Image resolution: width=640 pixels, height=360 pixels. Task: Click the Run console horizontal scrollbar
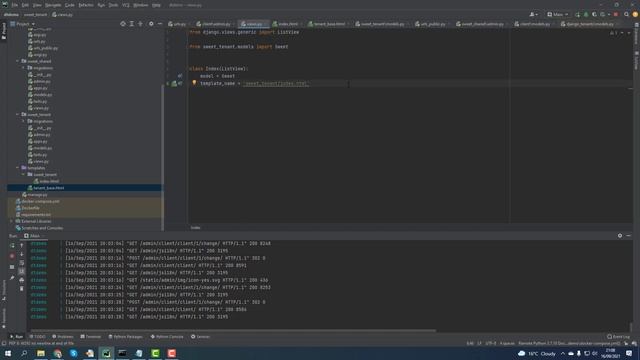click(x=233, y=330)
